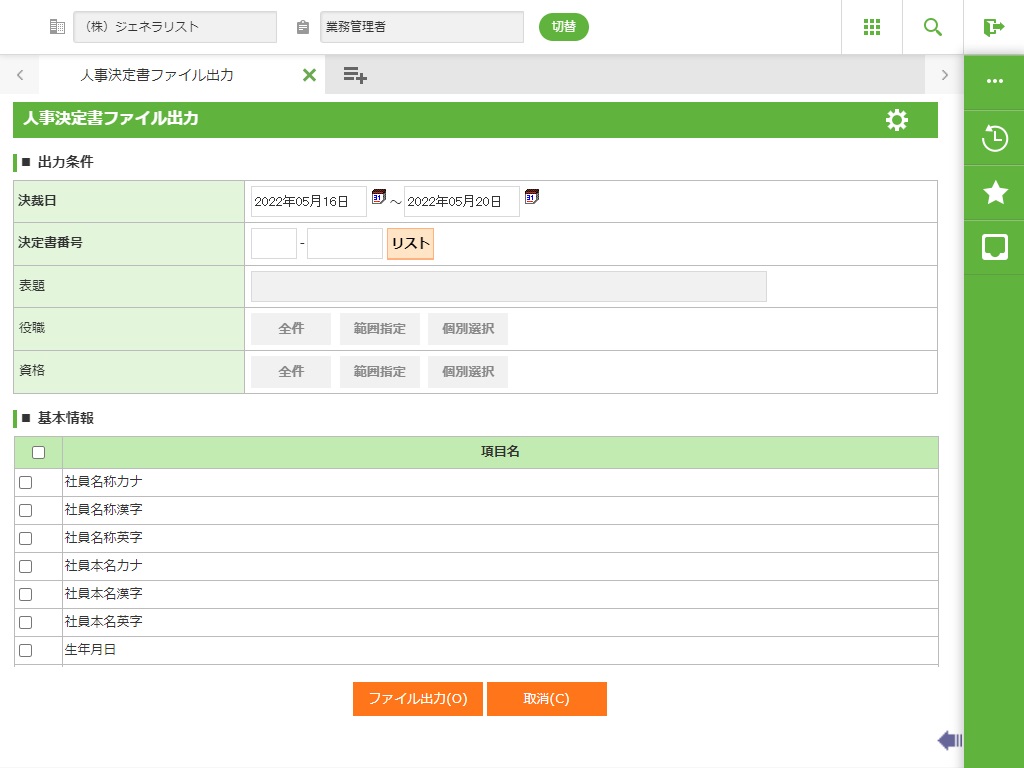This screenshot has height=768, width=1024.
Task: Open the apps grid menu icon
Action: pyautogui.click(x=871, y=27)
